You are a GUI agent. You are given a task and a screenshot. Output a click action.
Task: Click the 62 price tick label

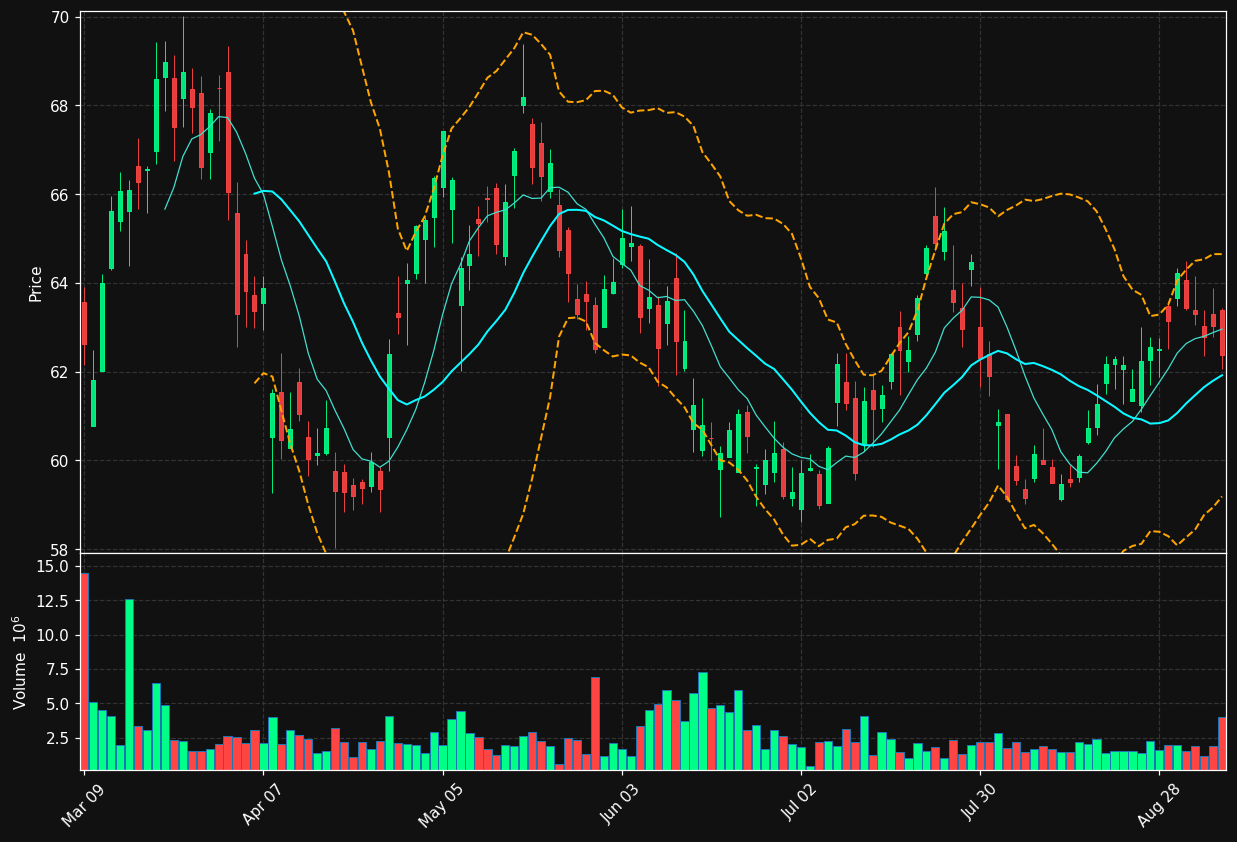(60, 372)
